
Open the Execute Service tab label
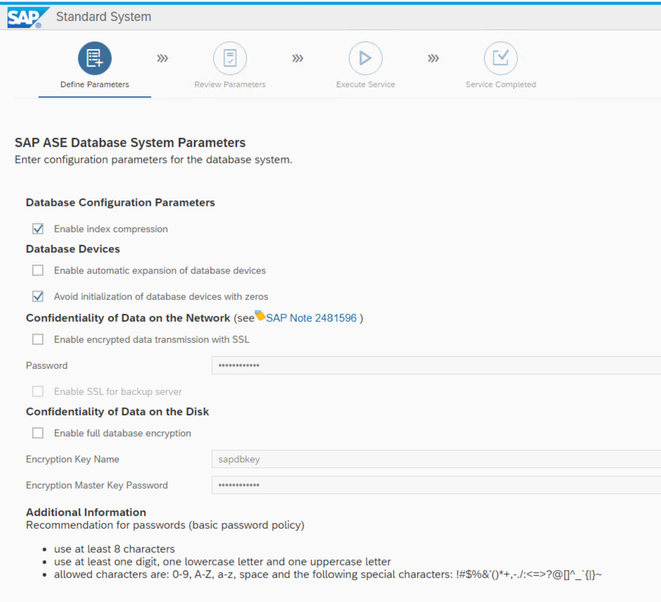coord(365,84)
